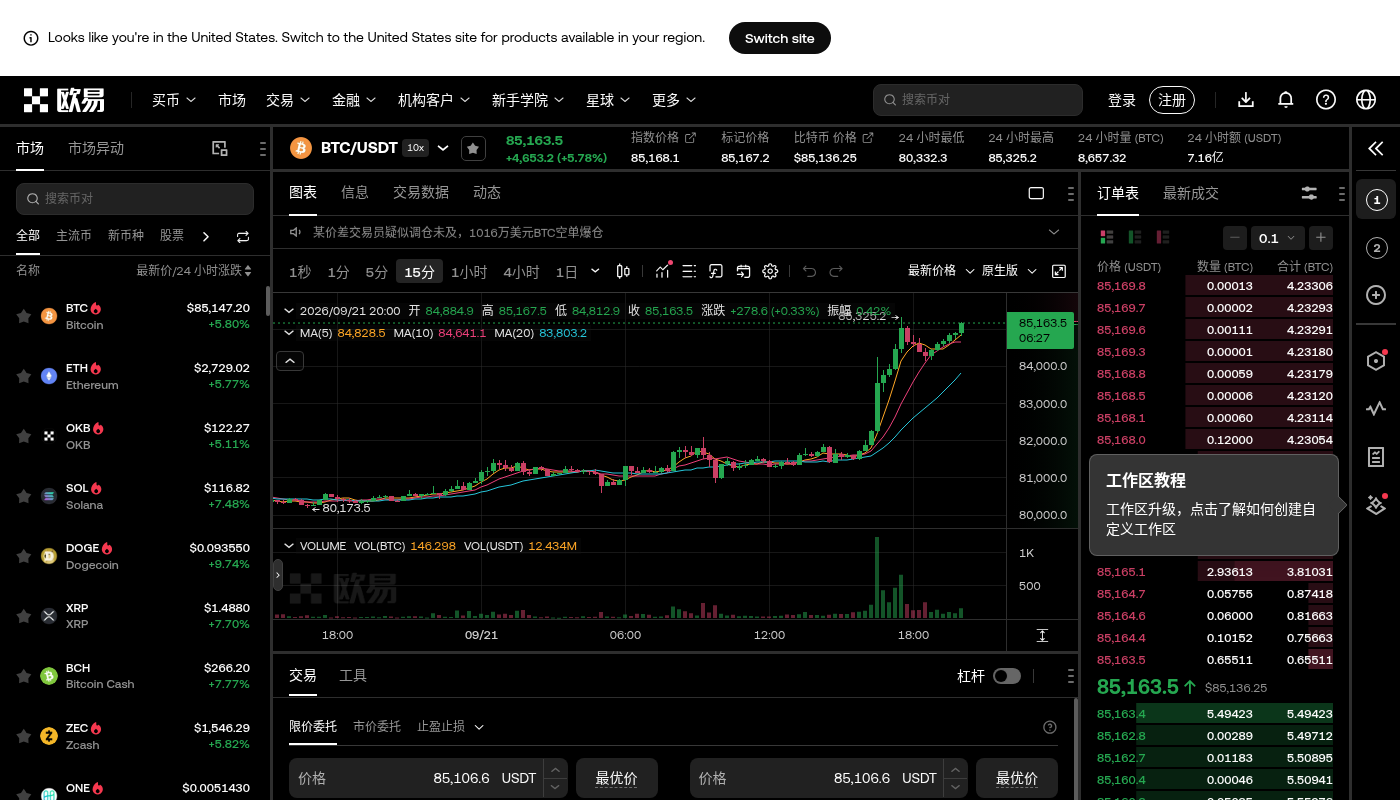Open the 原生版 chart version dropdown
Image resolution: width=1400 pixels, height=800 pixels.
[1010, 271]
